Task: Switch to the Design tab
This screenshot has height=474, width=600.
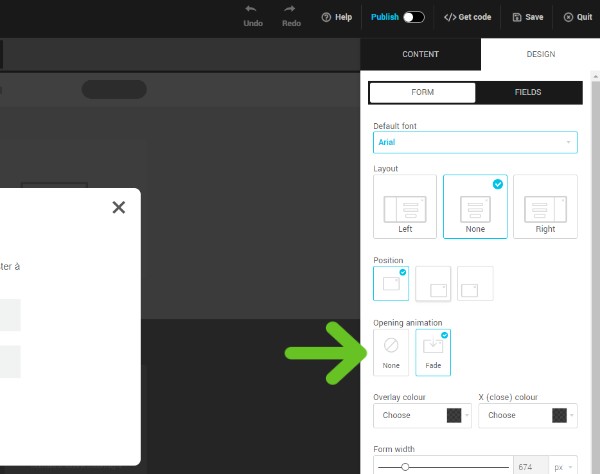Action: tap(539, 54)
